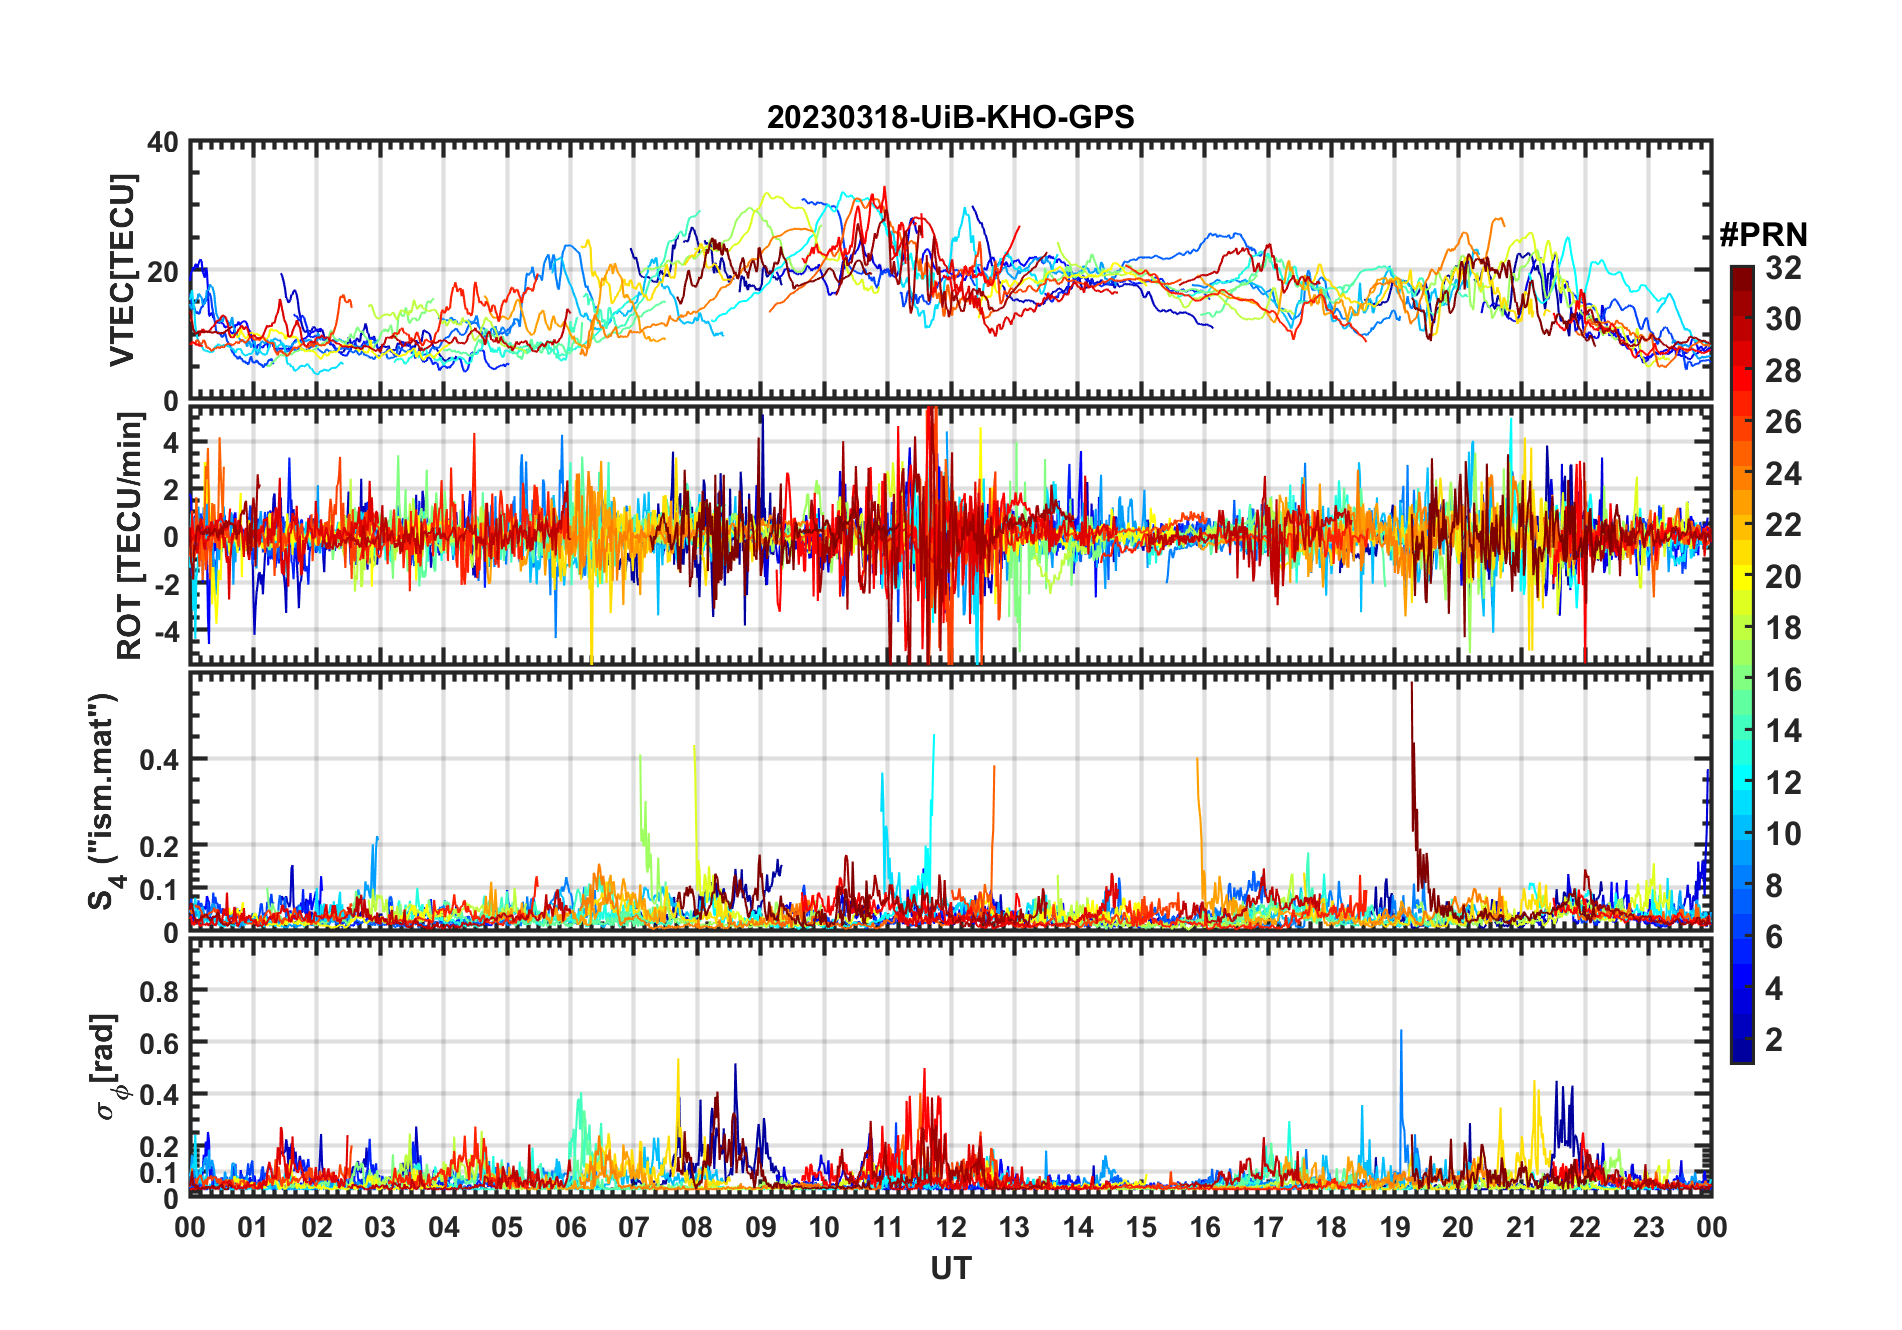This screenshot has height=1330, width=1902.
Task: Click inside the VTEC plot panel
Action: 950,270
